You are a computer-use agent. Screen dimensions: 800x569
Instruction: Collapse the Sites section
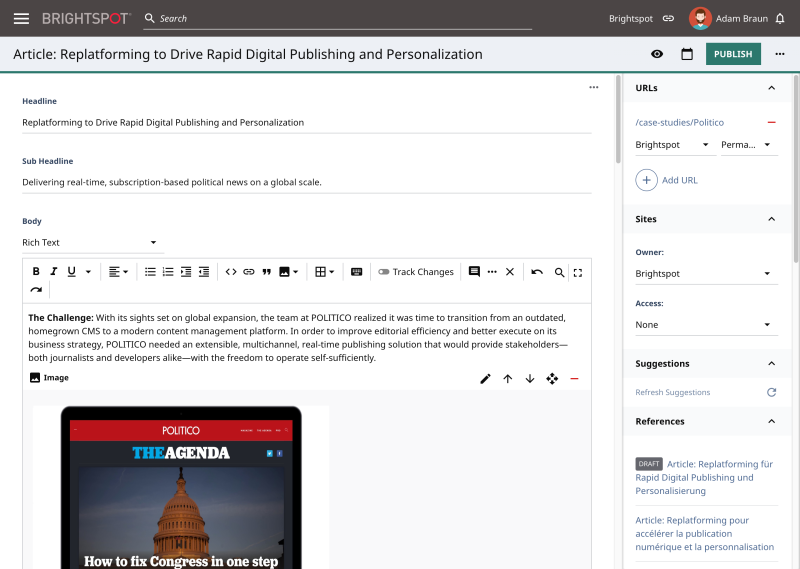click(771, 219)
